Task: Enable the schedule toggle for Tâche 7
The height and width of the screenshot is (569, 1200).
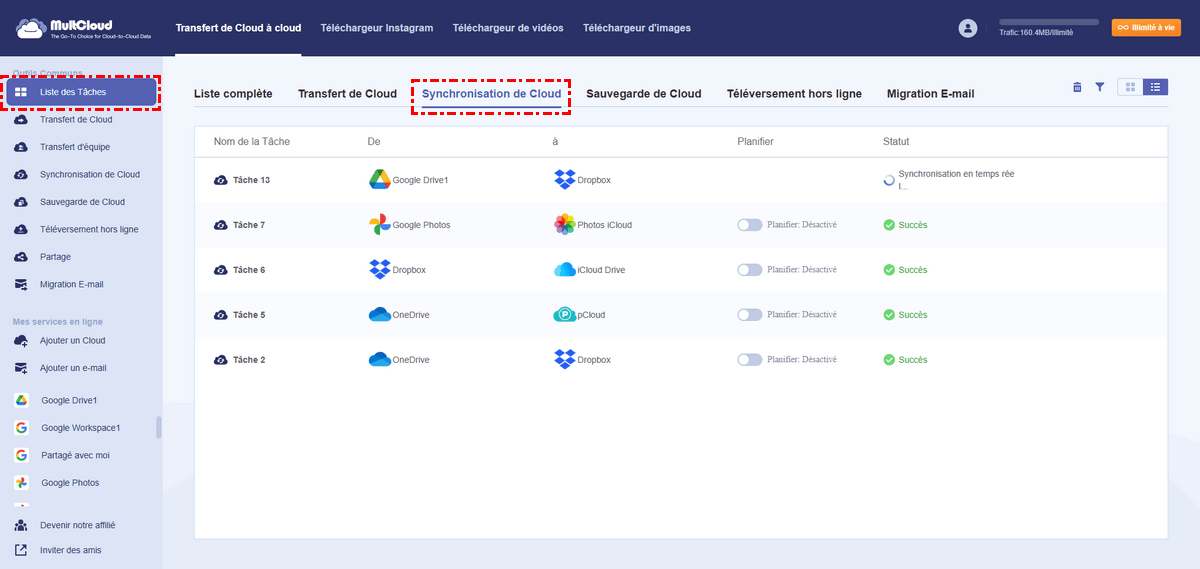Action: [x=749, y=225]
